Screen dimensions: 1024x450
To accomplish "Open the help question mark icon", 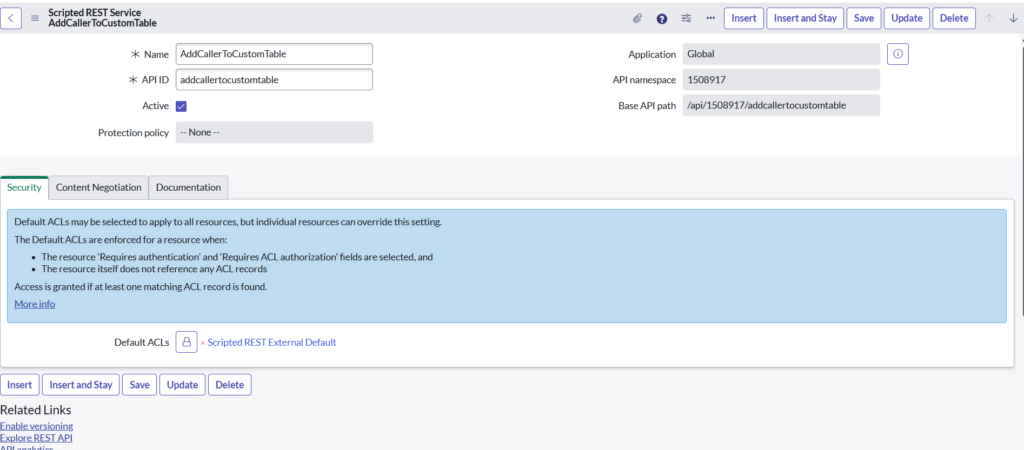I will 662,18.
